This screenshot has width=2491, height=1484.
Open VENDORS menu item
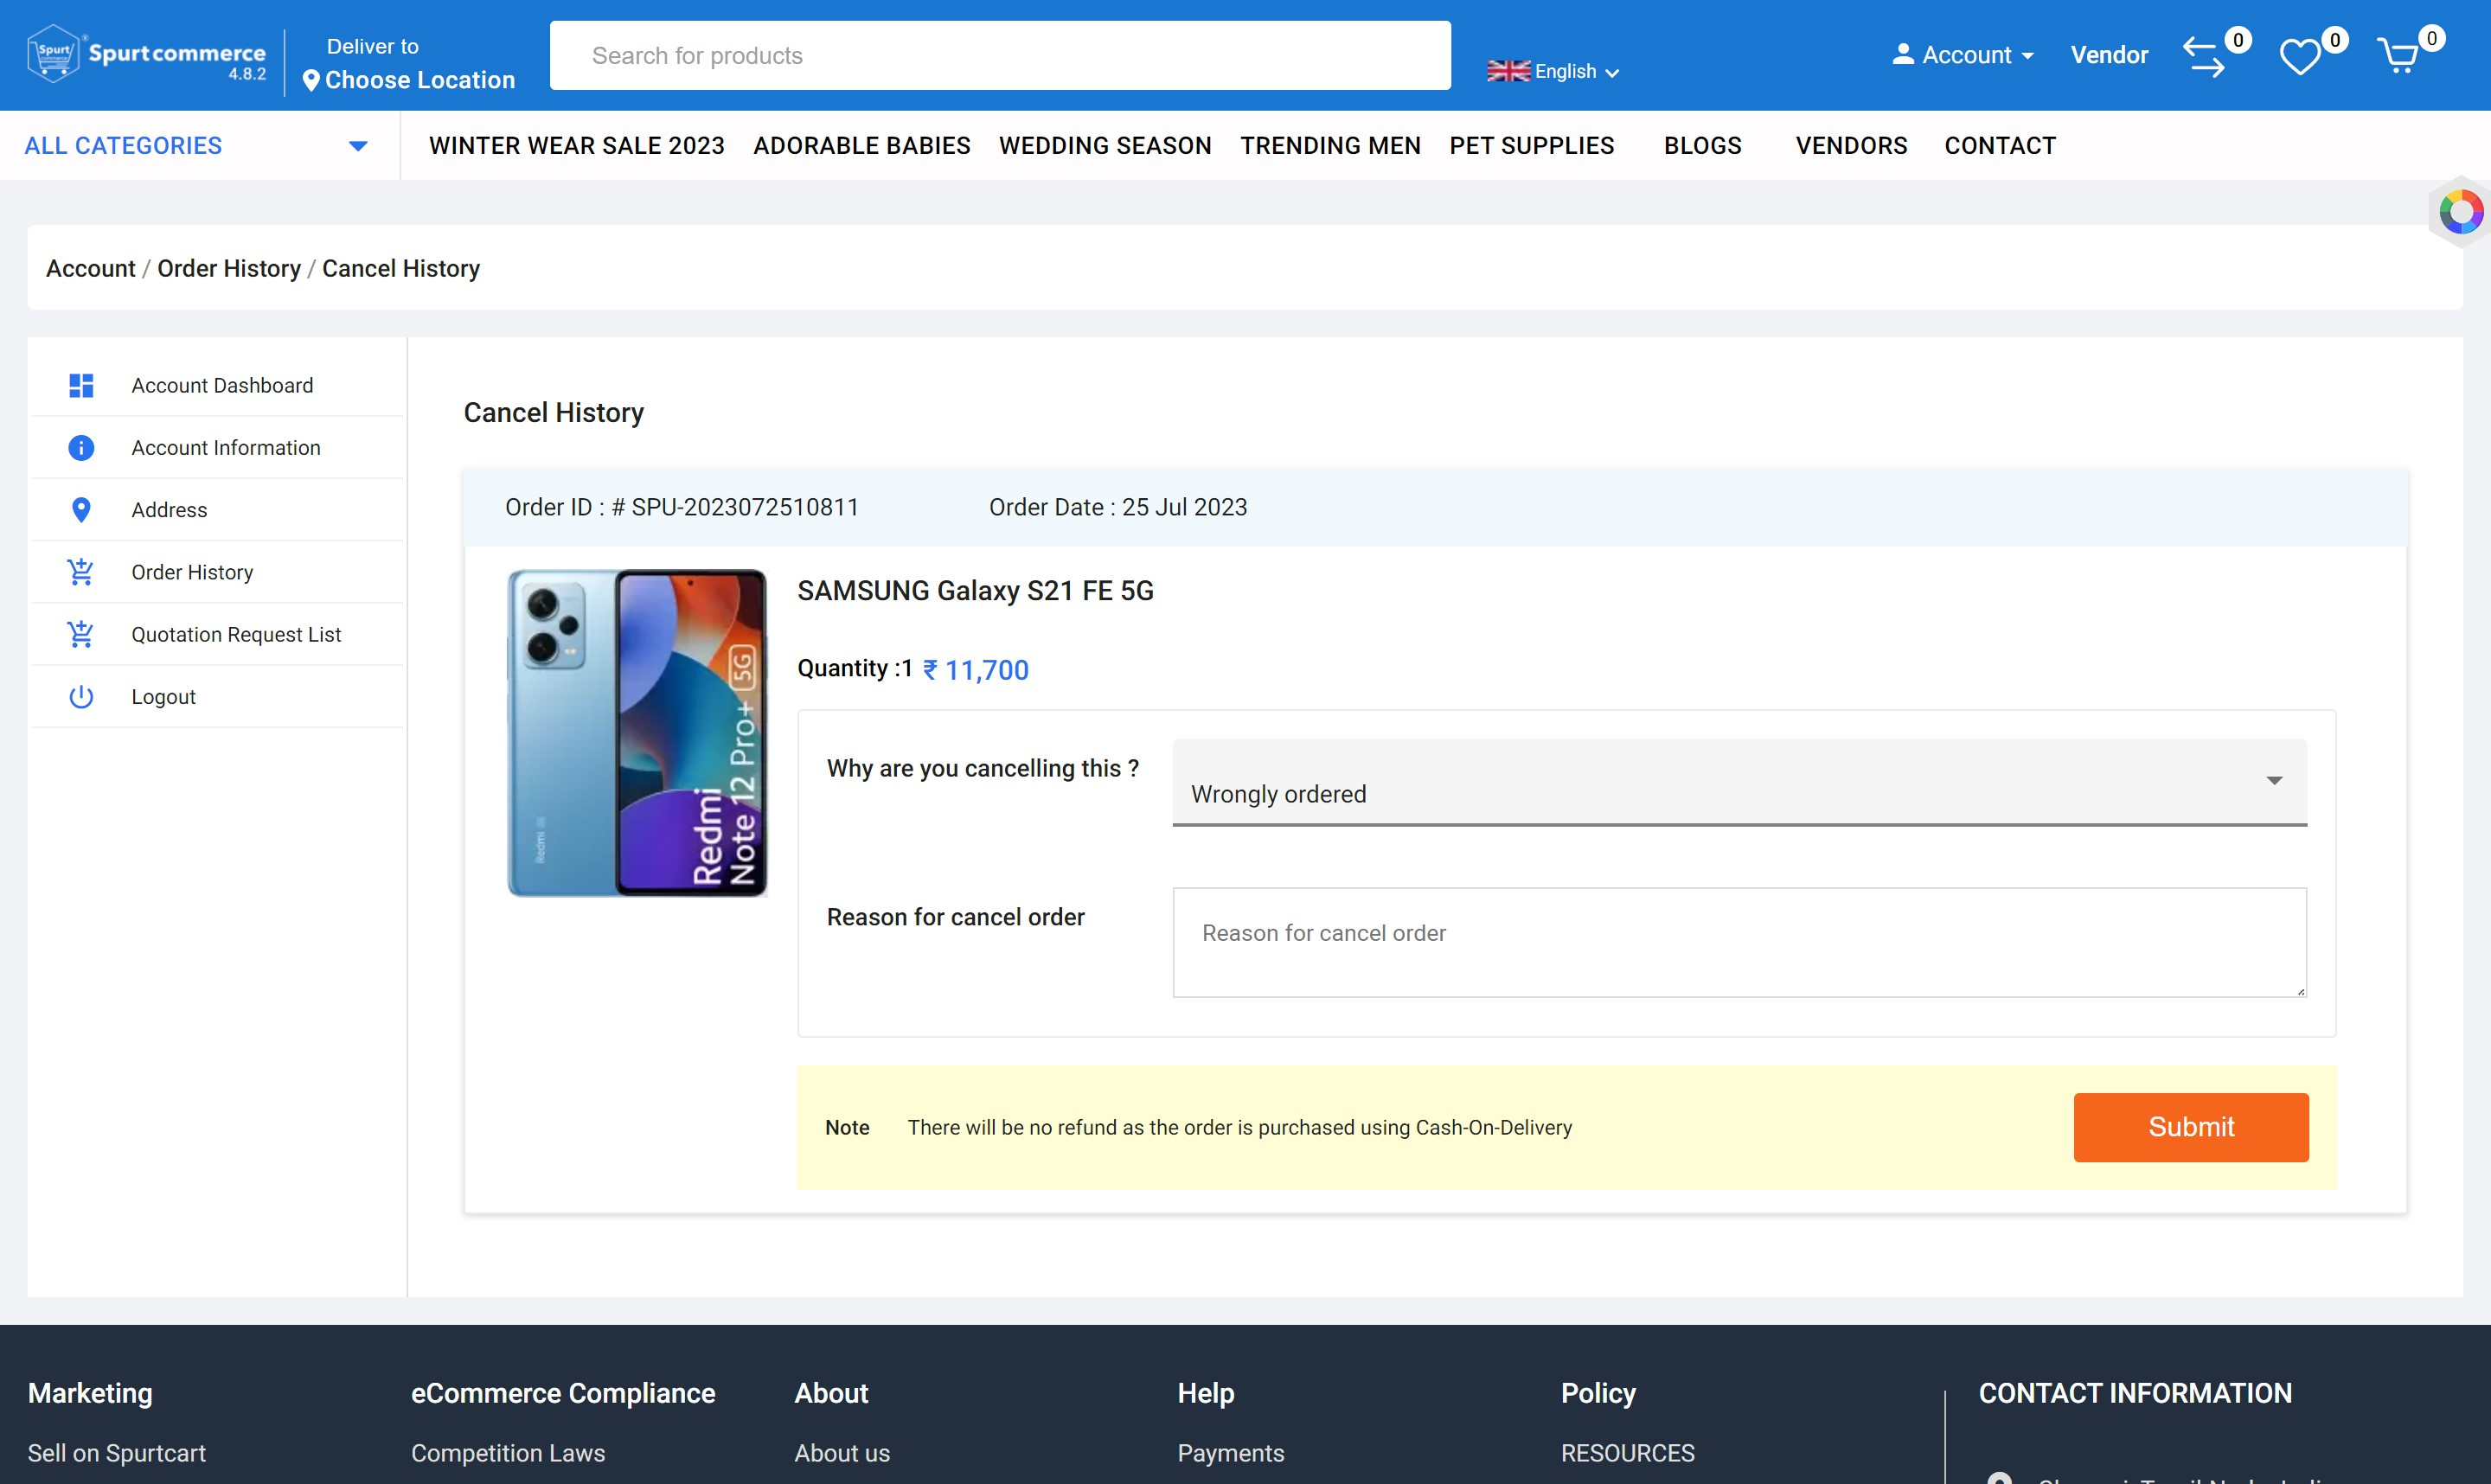coord(1851,146)
